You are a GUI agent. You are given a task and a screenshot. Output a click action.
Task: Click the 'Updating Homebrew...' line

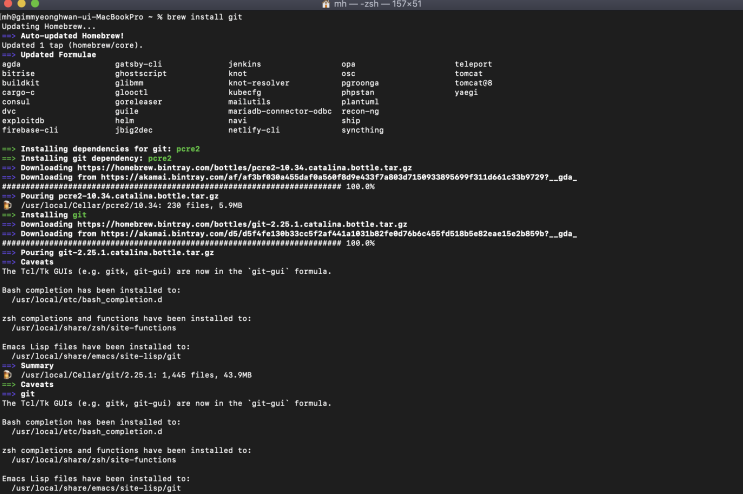49,27
